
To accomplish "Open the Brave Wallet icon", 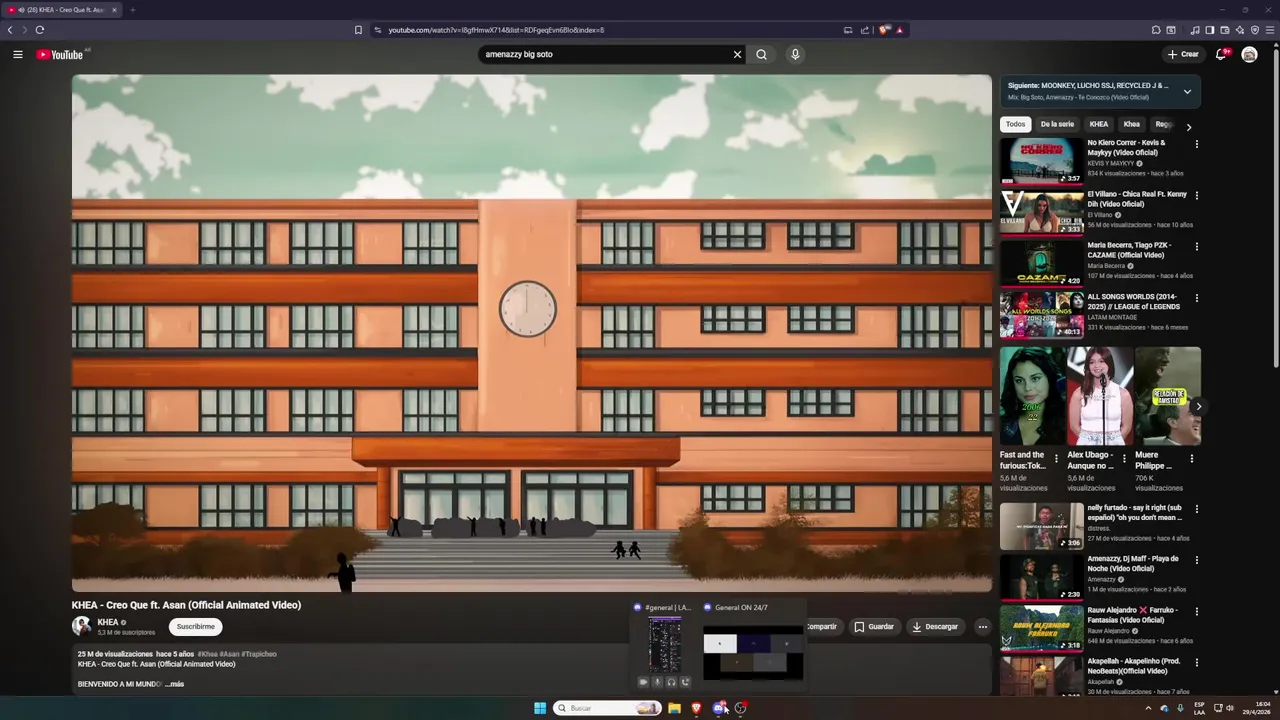I will (1224, 30).
